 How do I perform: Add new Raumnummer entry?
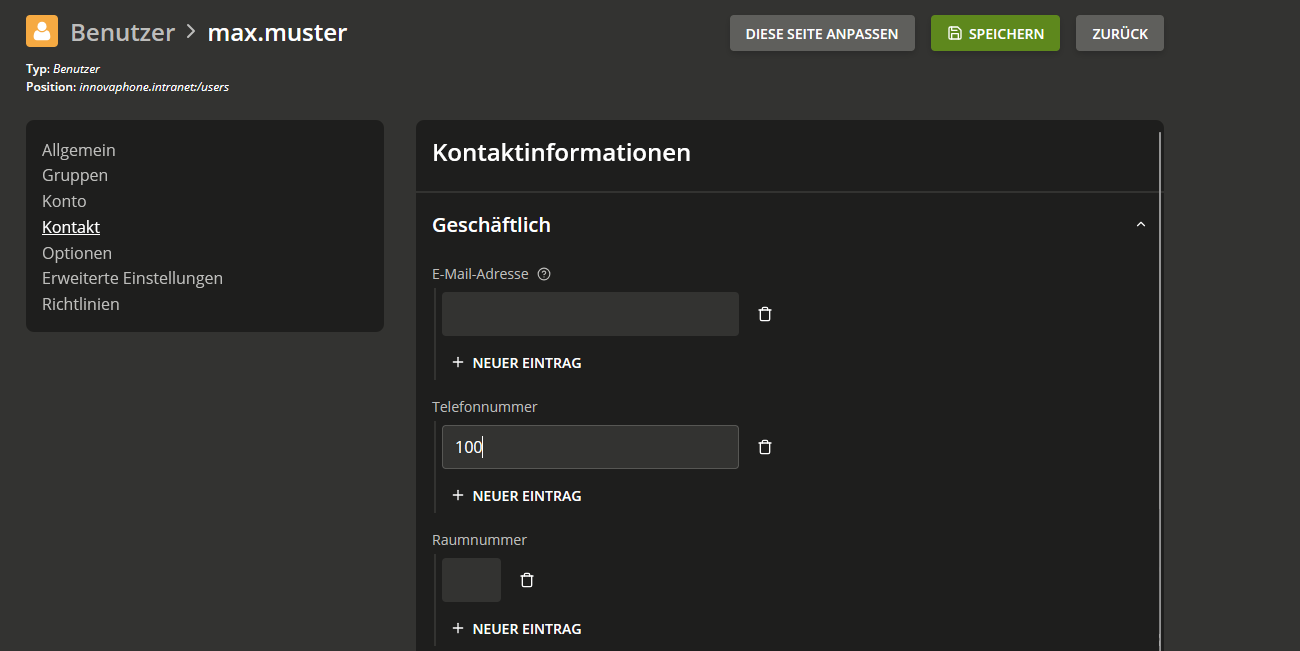point(517,629)
